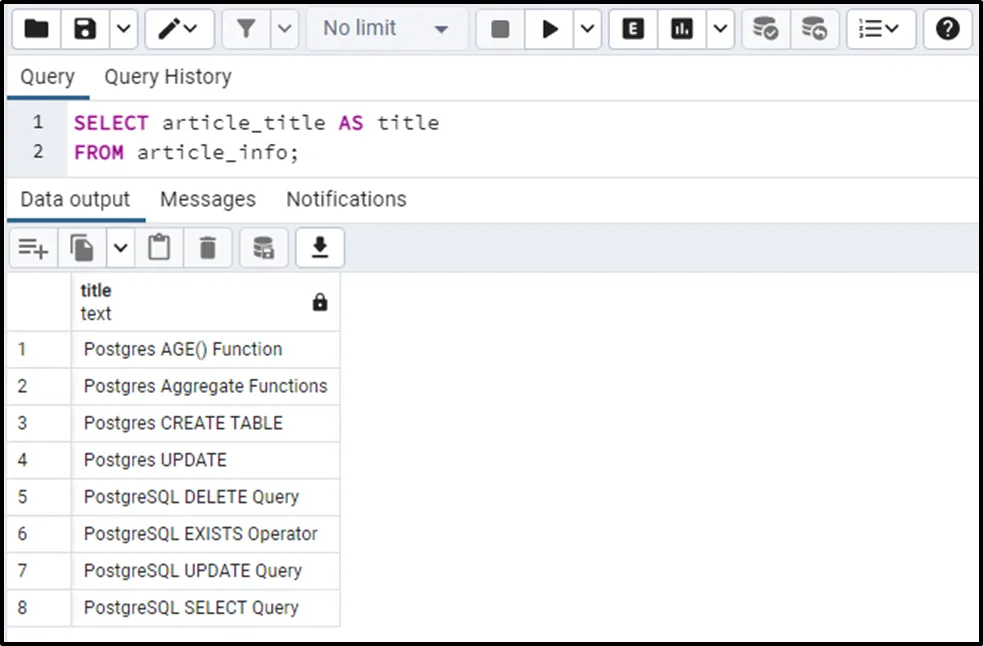Image resolution: width=983 pixels, height=646 pixels.
Task: Switch to the Query History tab
Action: click(168, 77)
